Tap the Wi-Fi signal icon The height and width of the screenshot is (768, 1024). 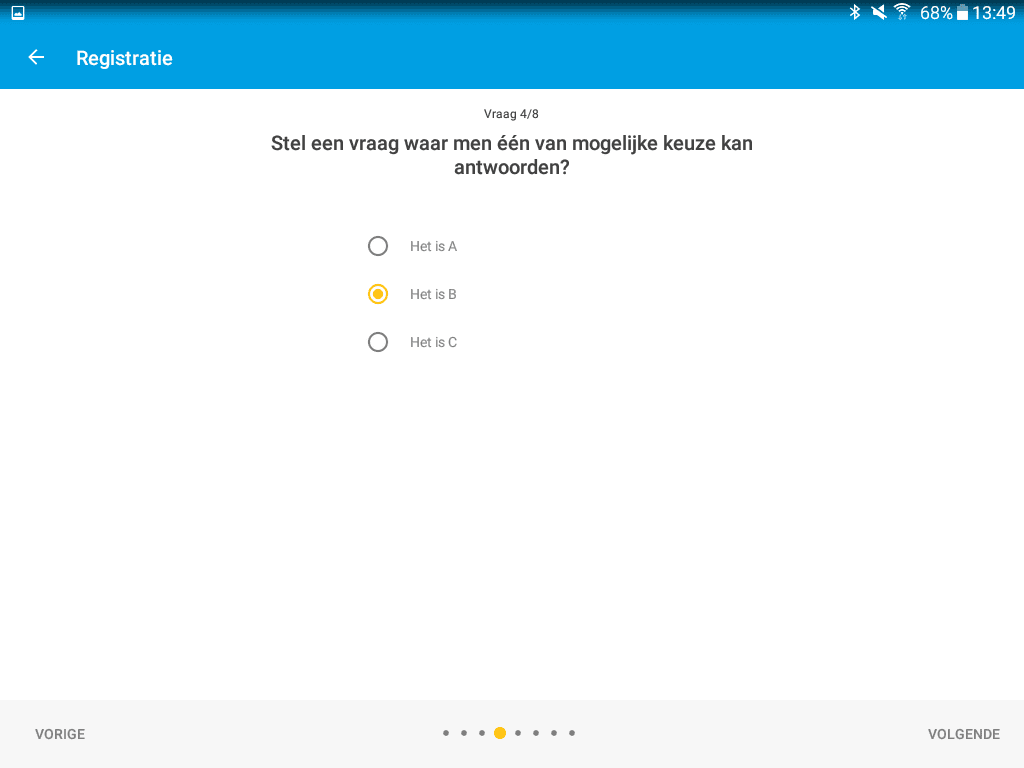[902, 13]
